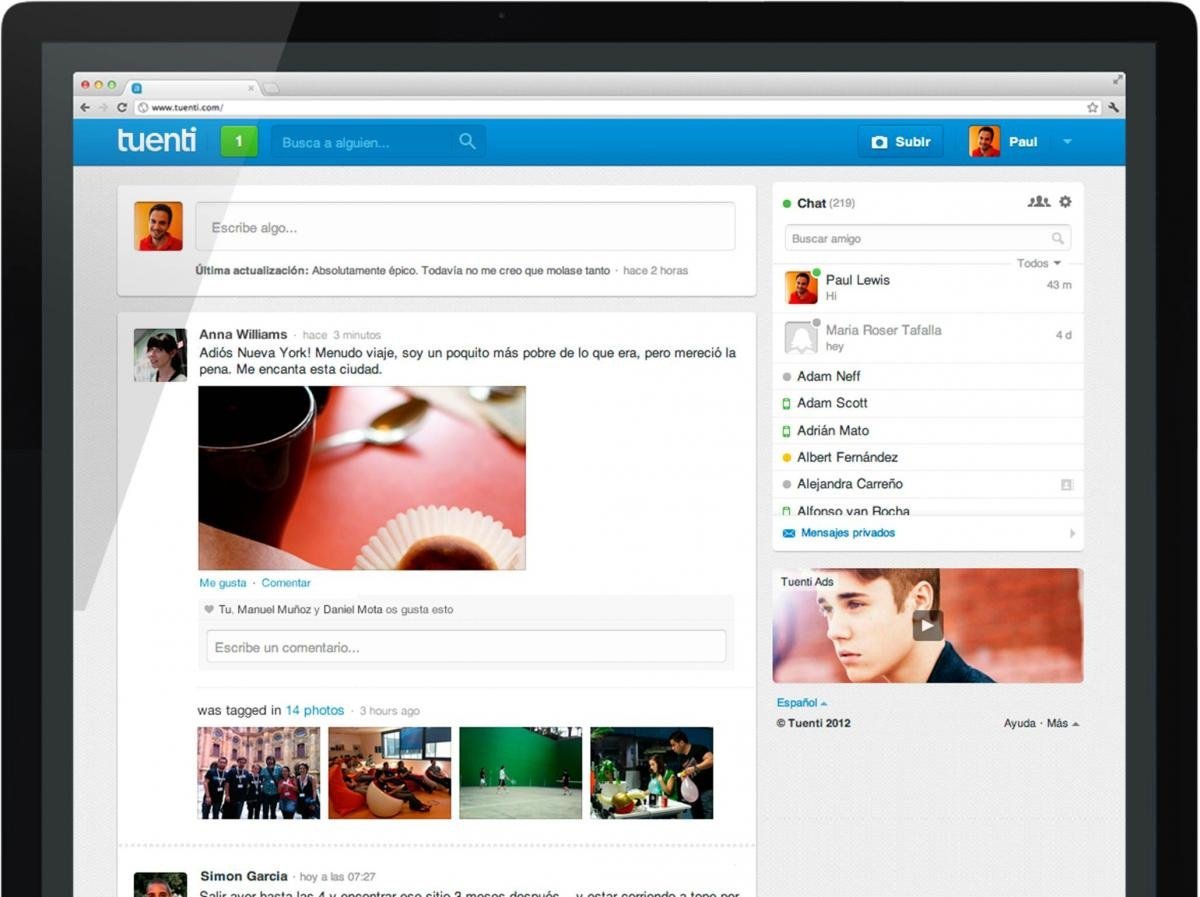1200x897 pixels.
Task: Open the green notifications badge
Action: pos(238,142)
